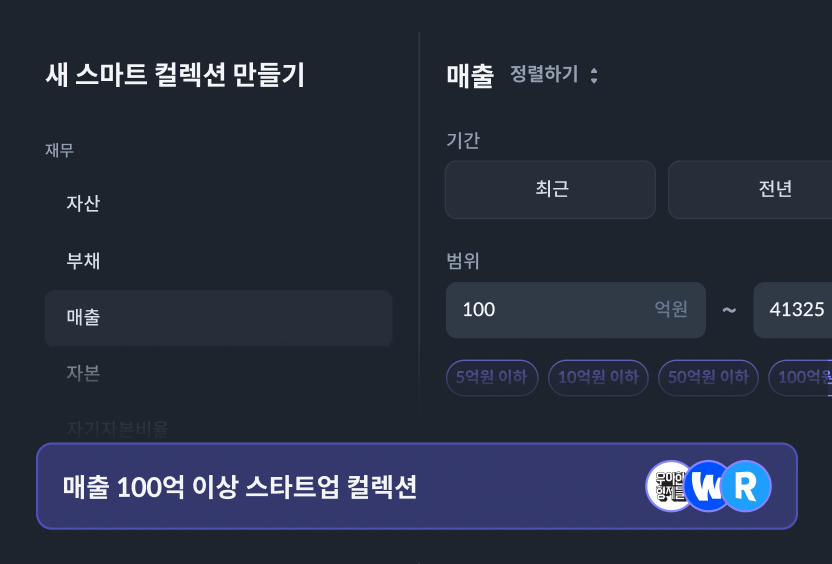Click the maximum range field showing 41325

click(x=795, y=310)
